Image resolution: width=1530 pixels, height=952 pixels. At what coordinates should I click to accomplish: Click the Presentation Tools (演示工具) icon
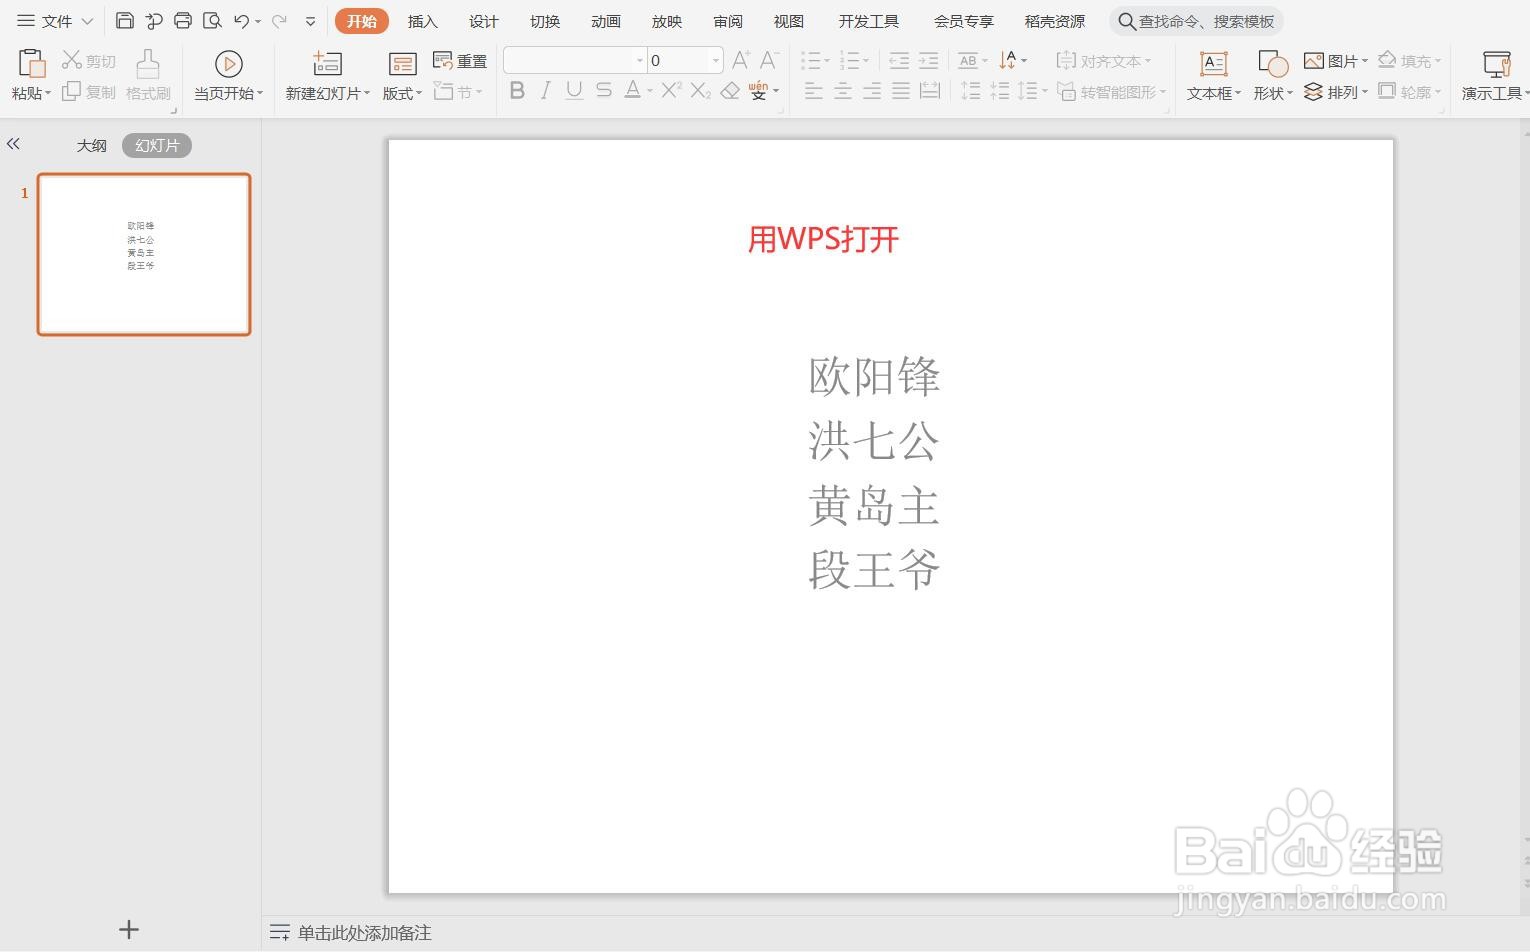click(1497, 64)
